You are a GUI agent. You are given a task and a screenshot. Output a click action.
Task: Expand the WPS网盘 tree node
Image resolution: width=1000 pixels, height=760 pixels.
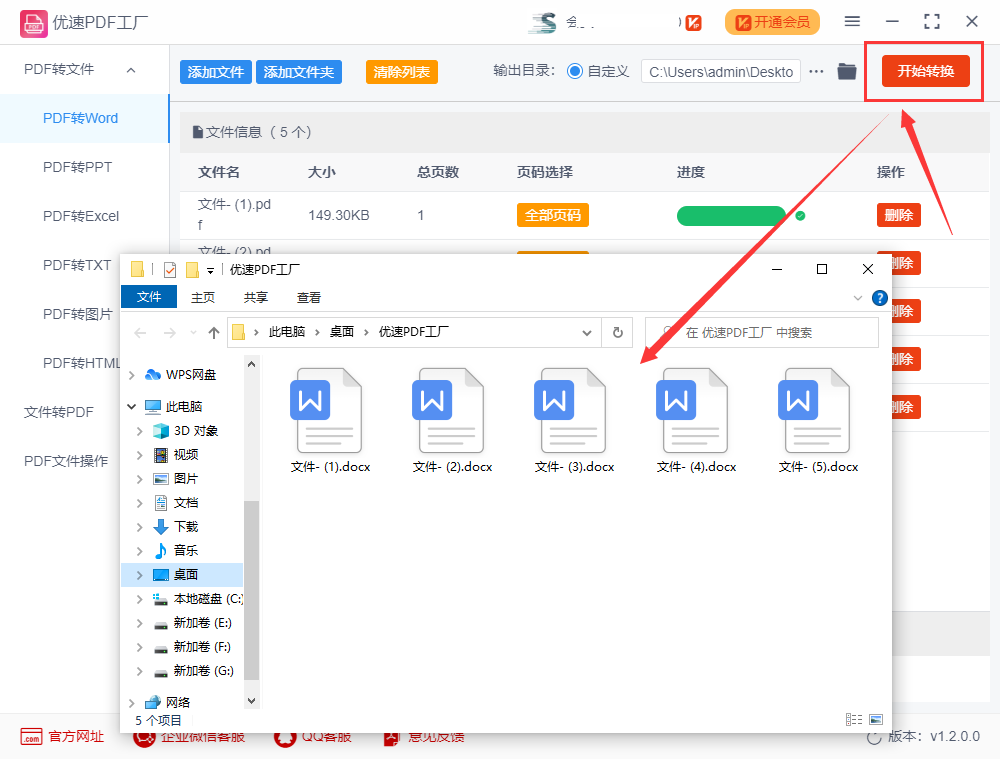point(131,375)
